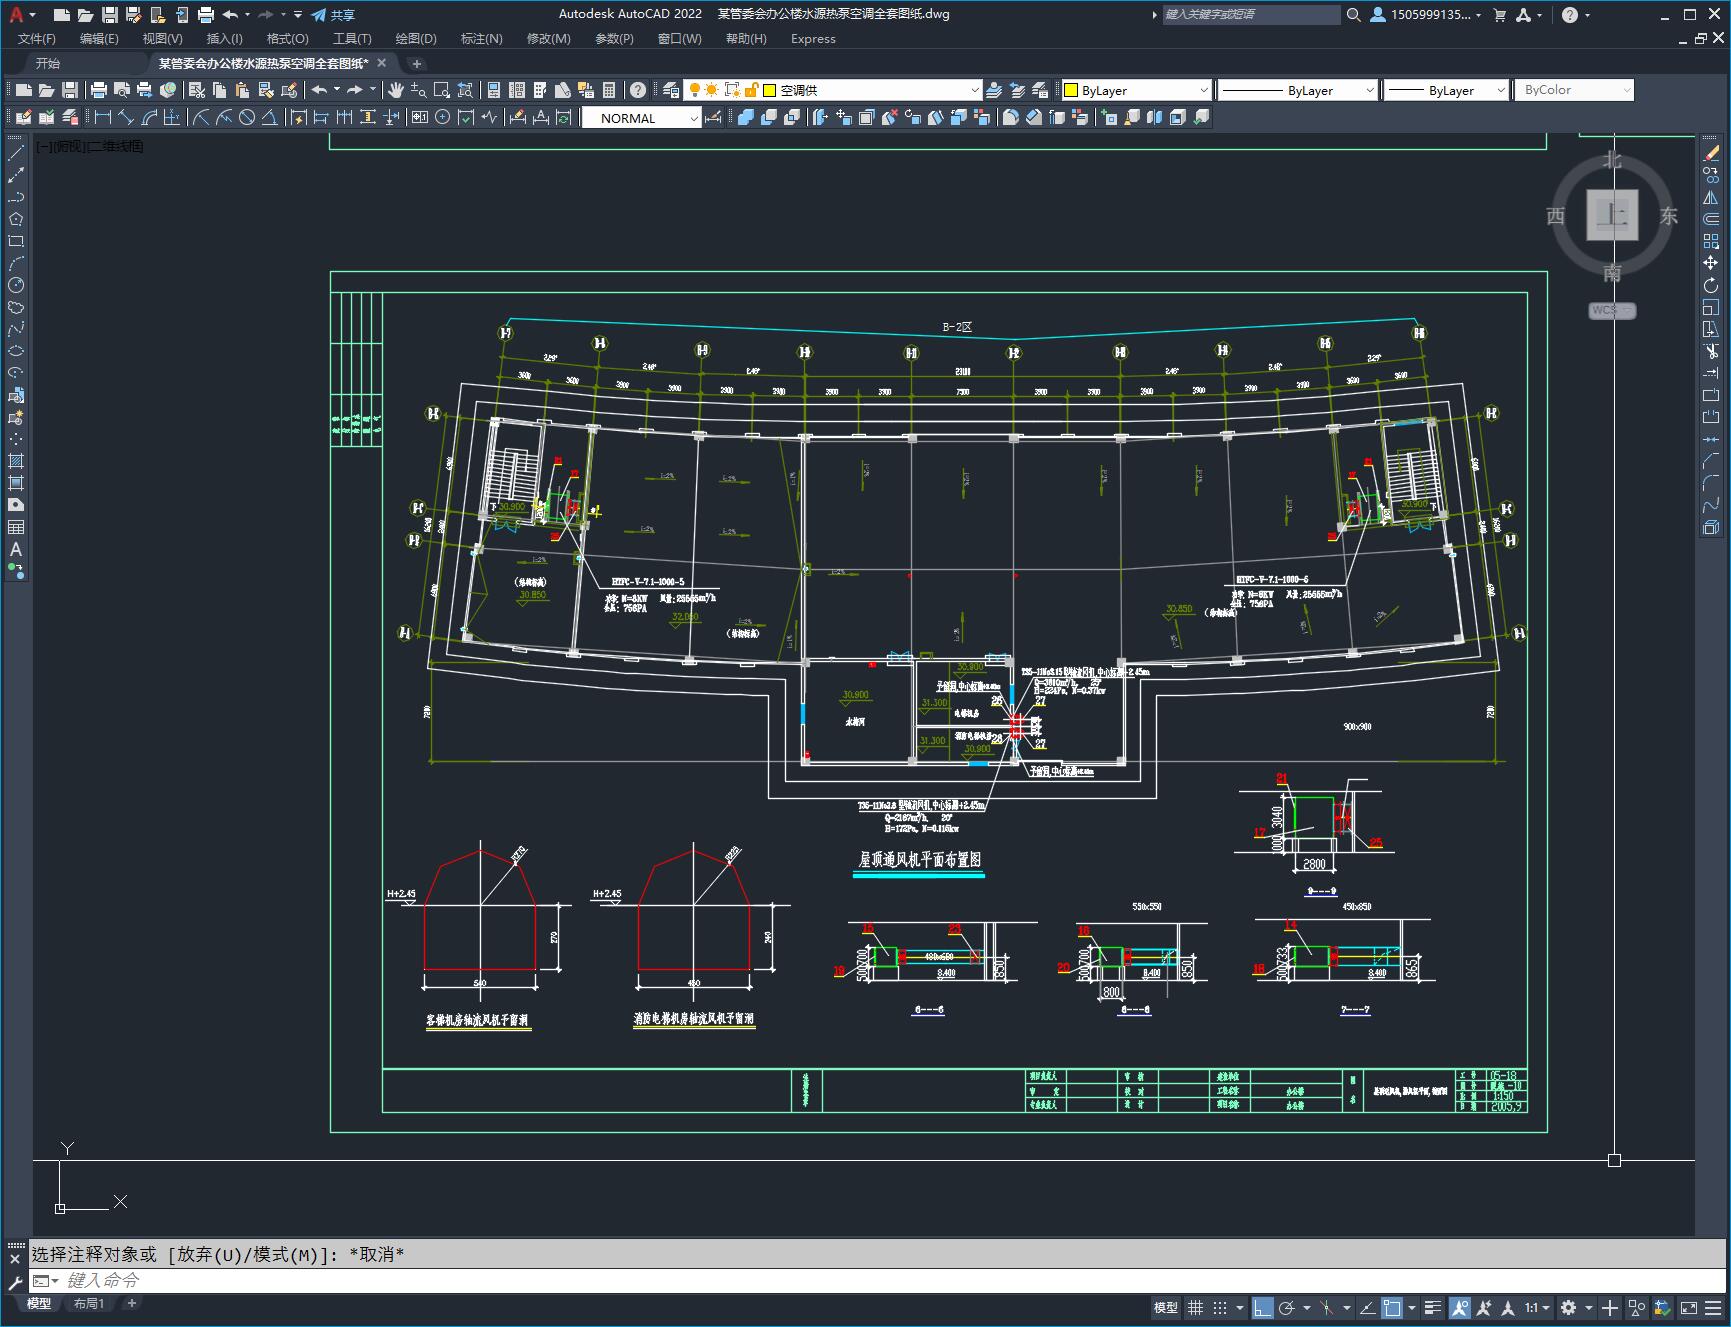
Task: Open the QuickCalc calculator icon
Action: [x=609, y=90]
